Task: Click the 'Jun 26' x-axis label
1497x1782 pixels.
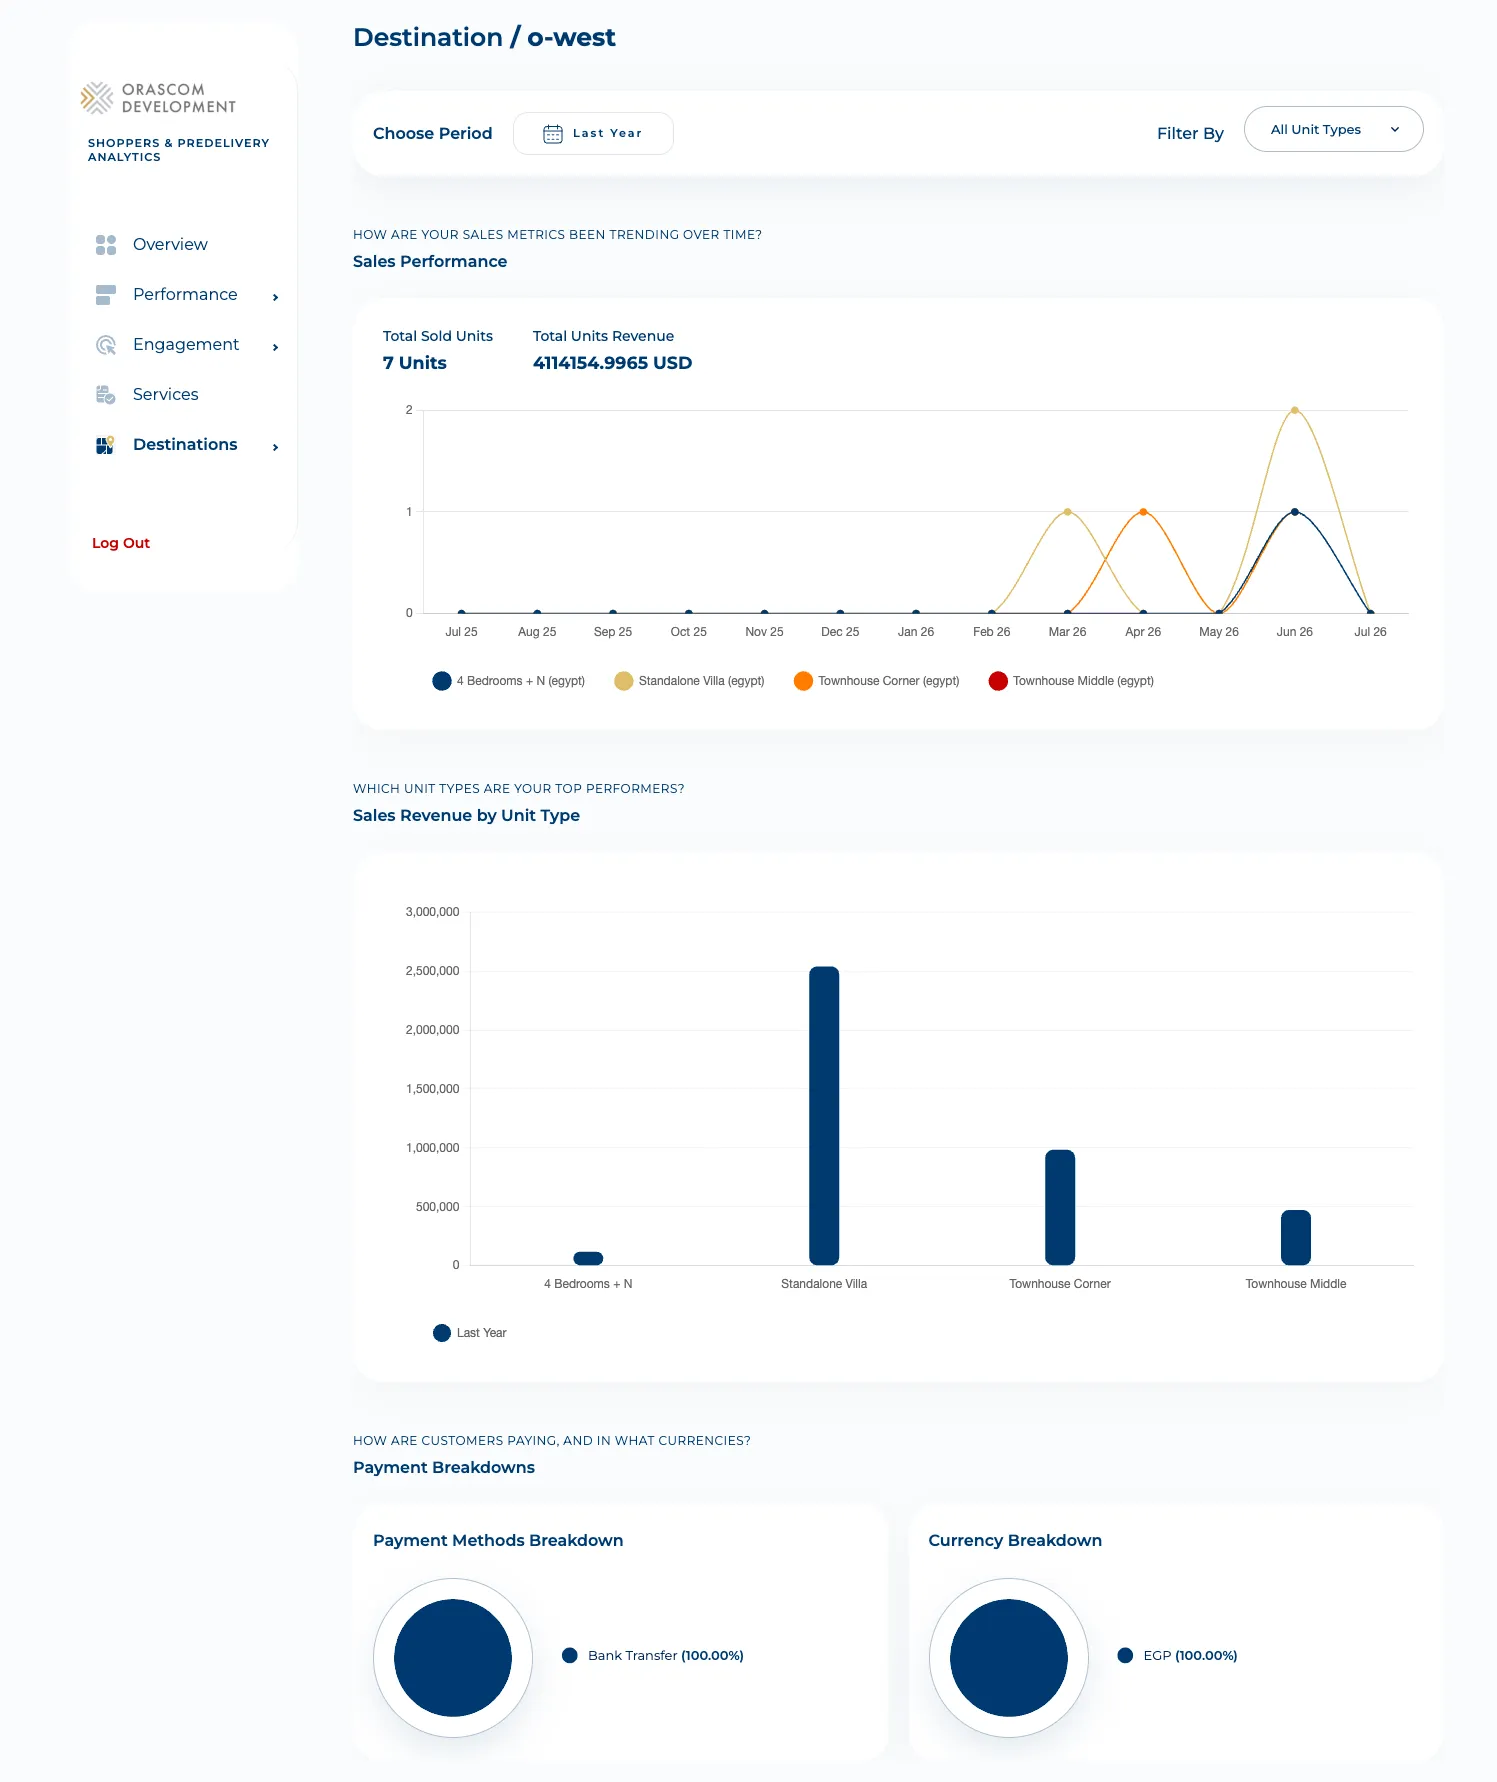Action: tap(1295, 632)
